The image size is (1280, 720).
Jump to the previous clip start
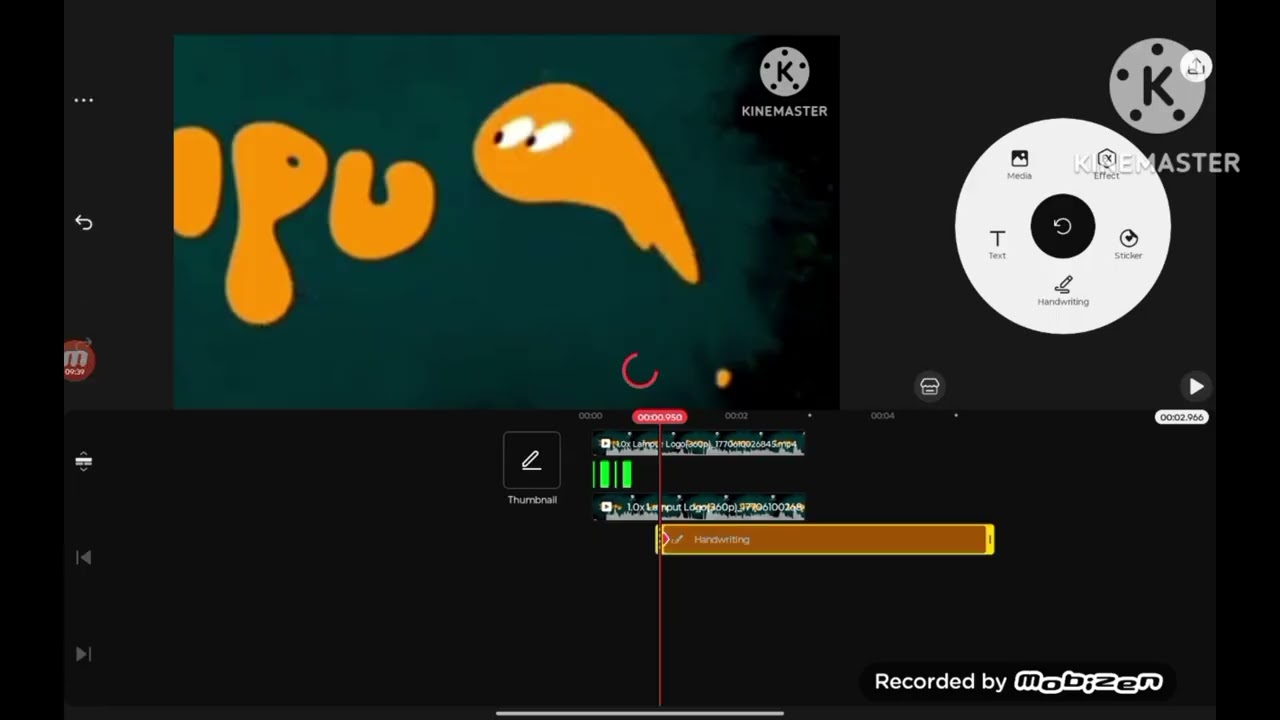[84, 557]
